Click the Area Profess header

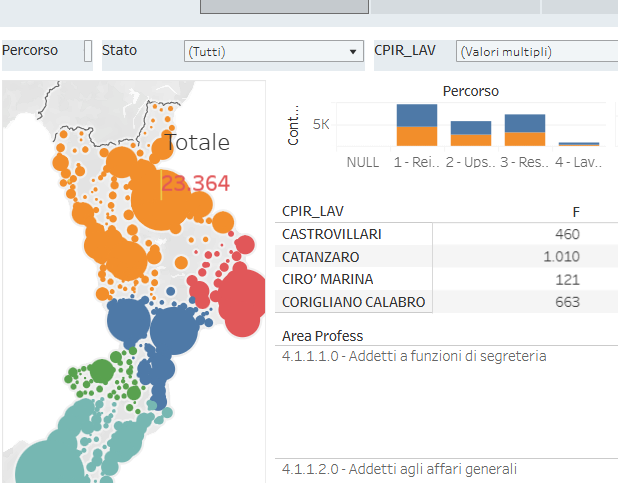322,336
